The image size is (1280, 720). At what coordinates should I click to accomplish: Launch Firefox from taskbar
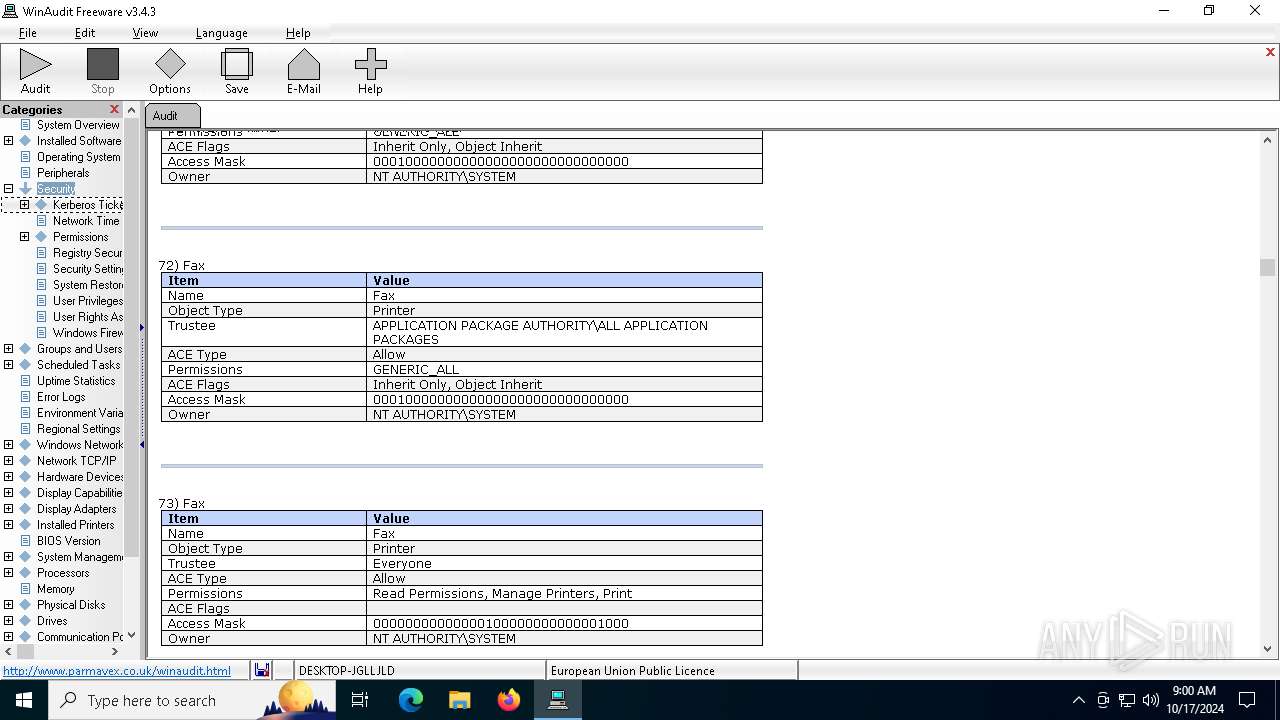pos(509,700)
